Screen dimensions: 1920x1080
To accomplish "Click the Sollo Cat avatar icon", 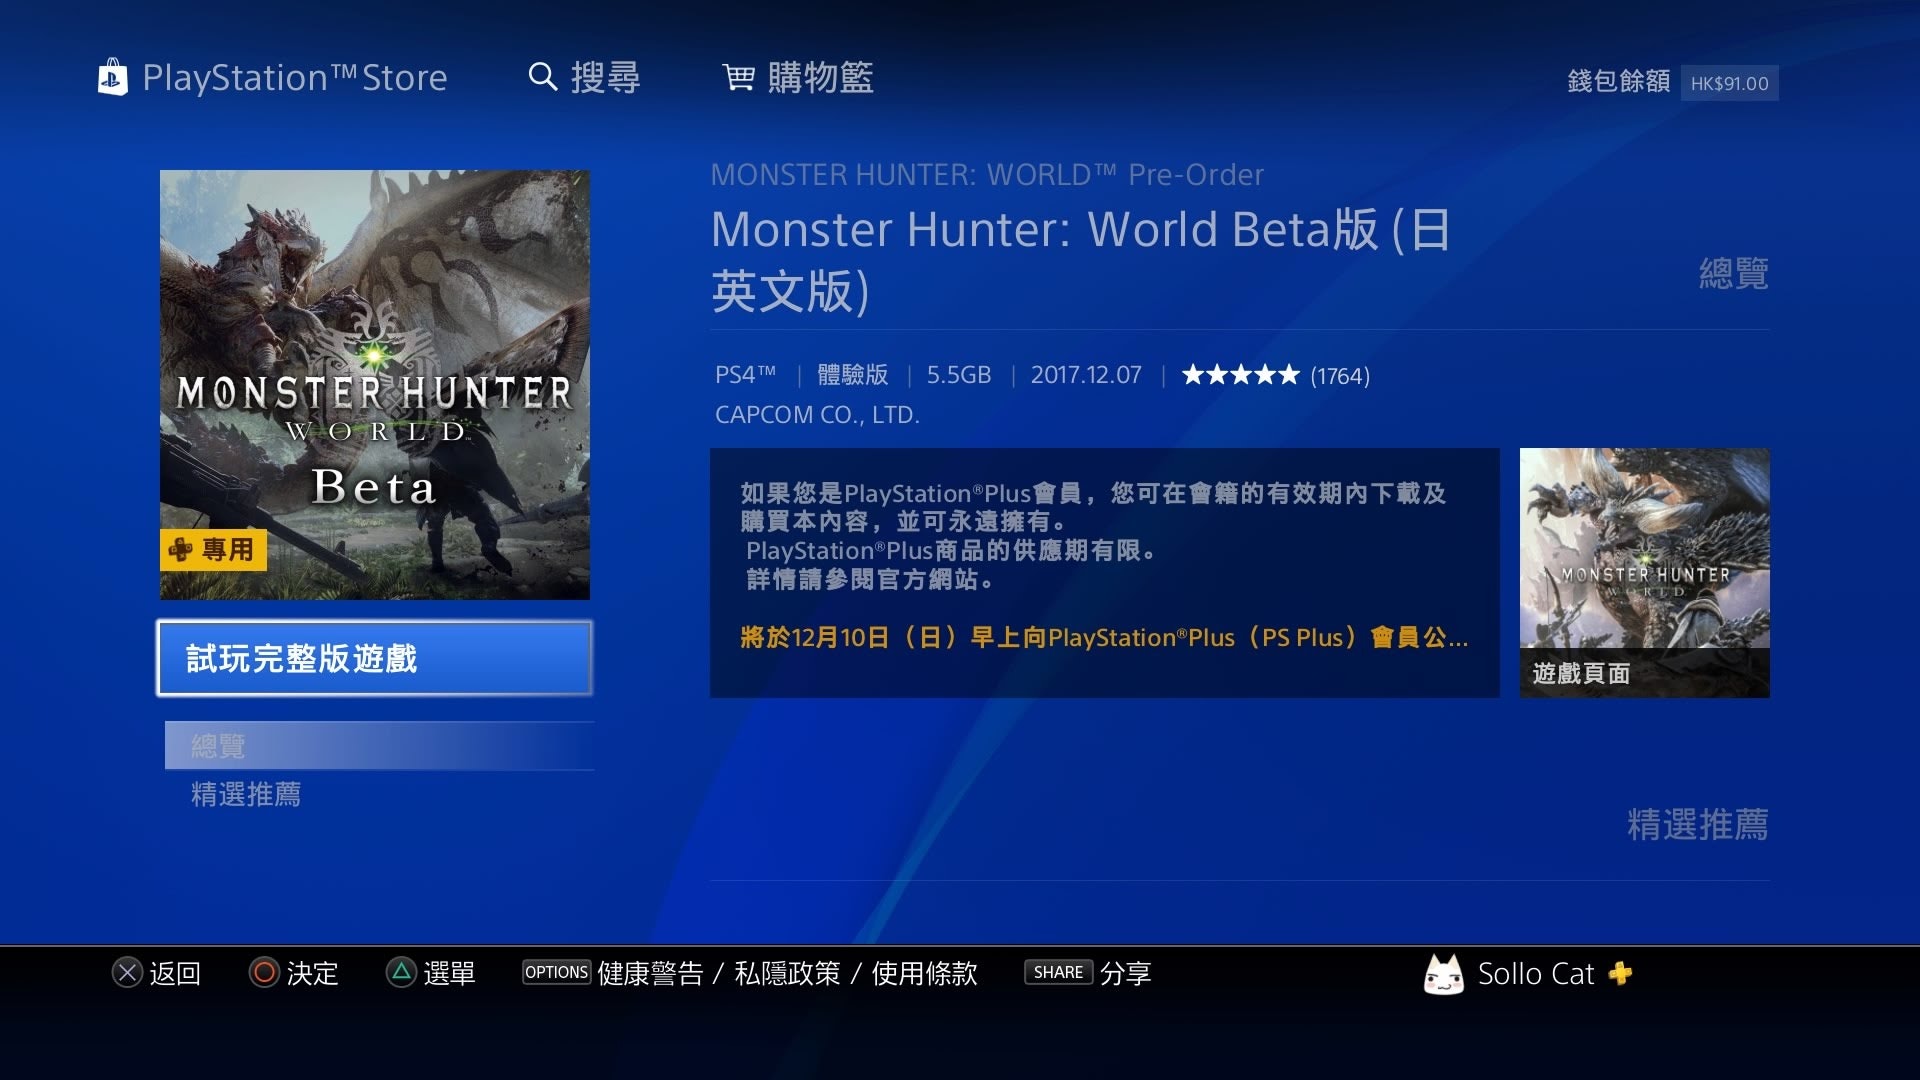I will point(1443,974).
